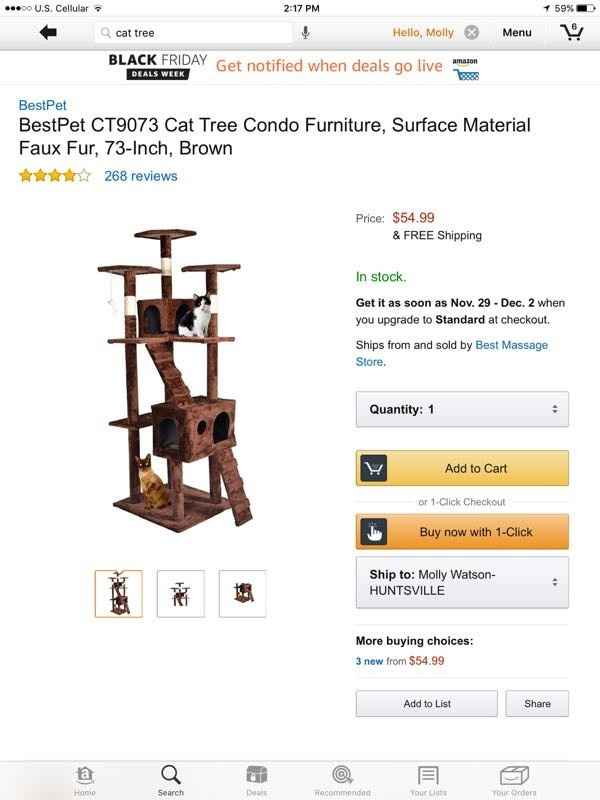Open the Quantity dropdown

point(461,408)
